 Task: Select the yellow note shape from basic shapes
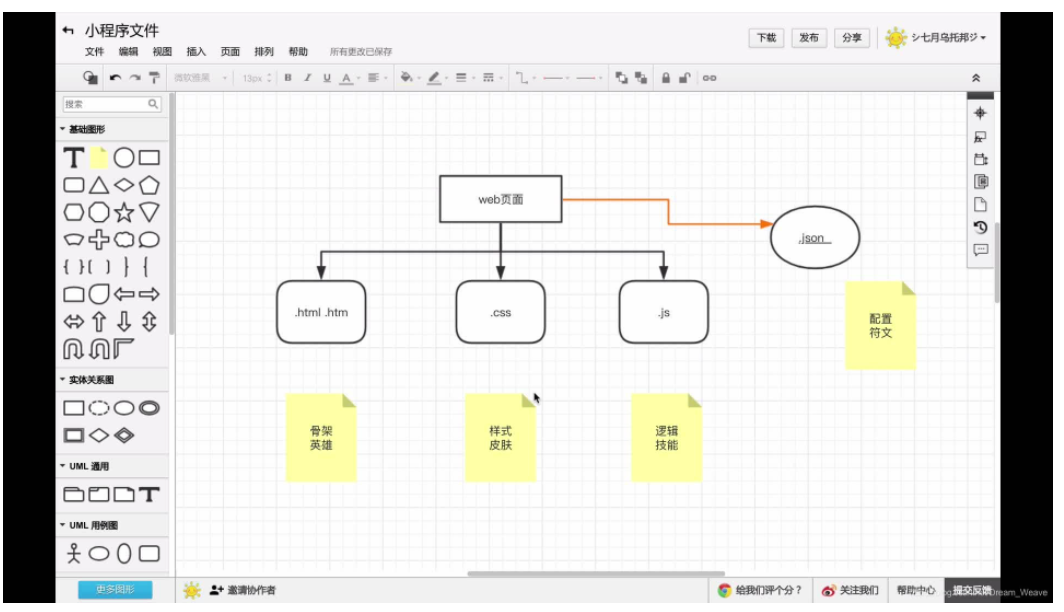99,158
